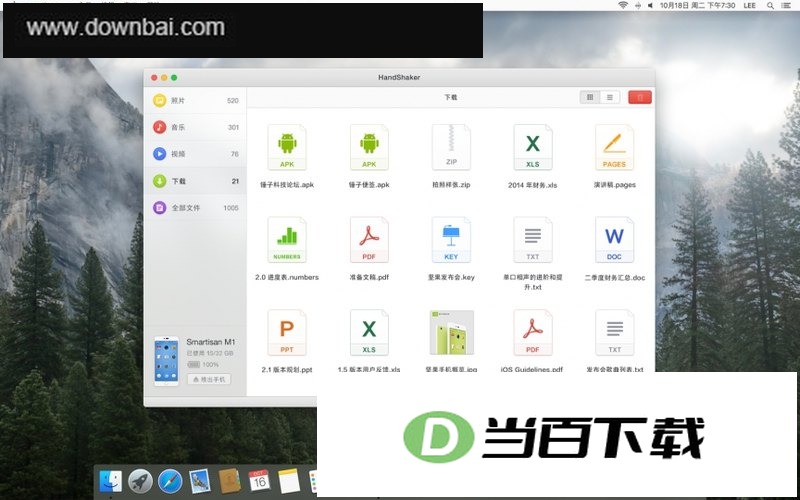Open Contacts from the Dock
The image size is (800, 500).
229,481
